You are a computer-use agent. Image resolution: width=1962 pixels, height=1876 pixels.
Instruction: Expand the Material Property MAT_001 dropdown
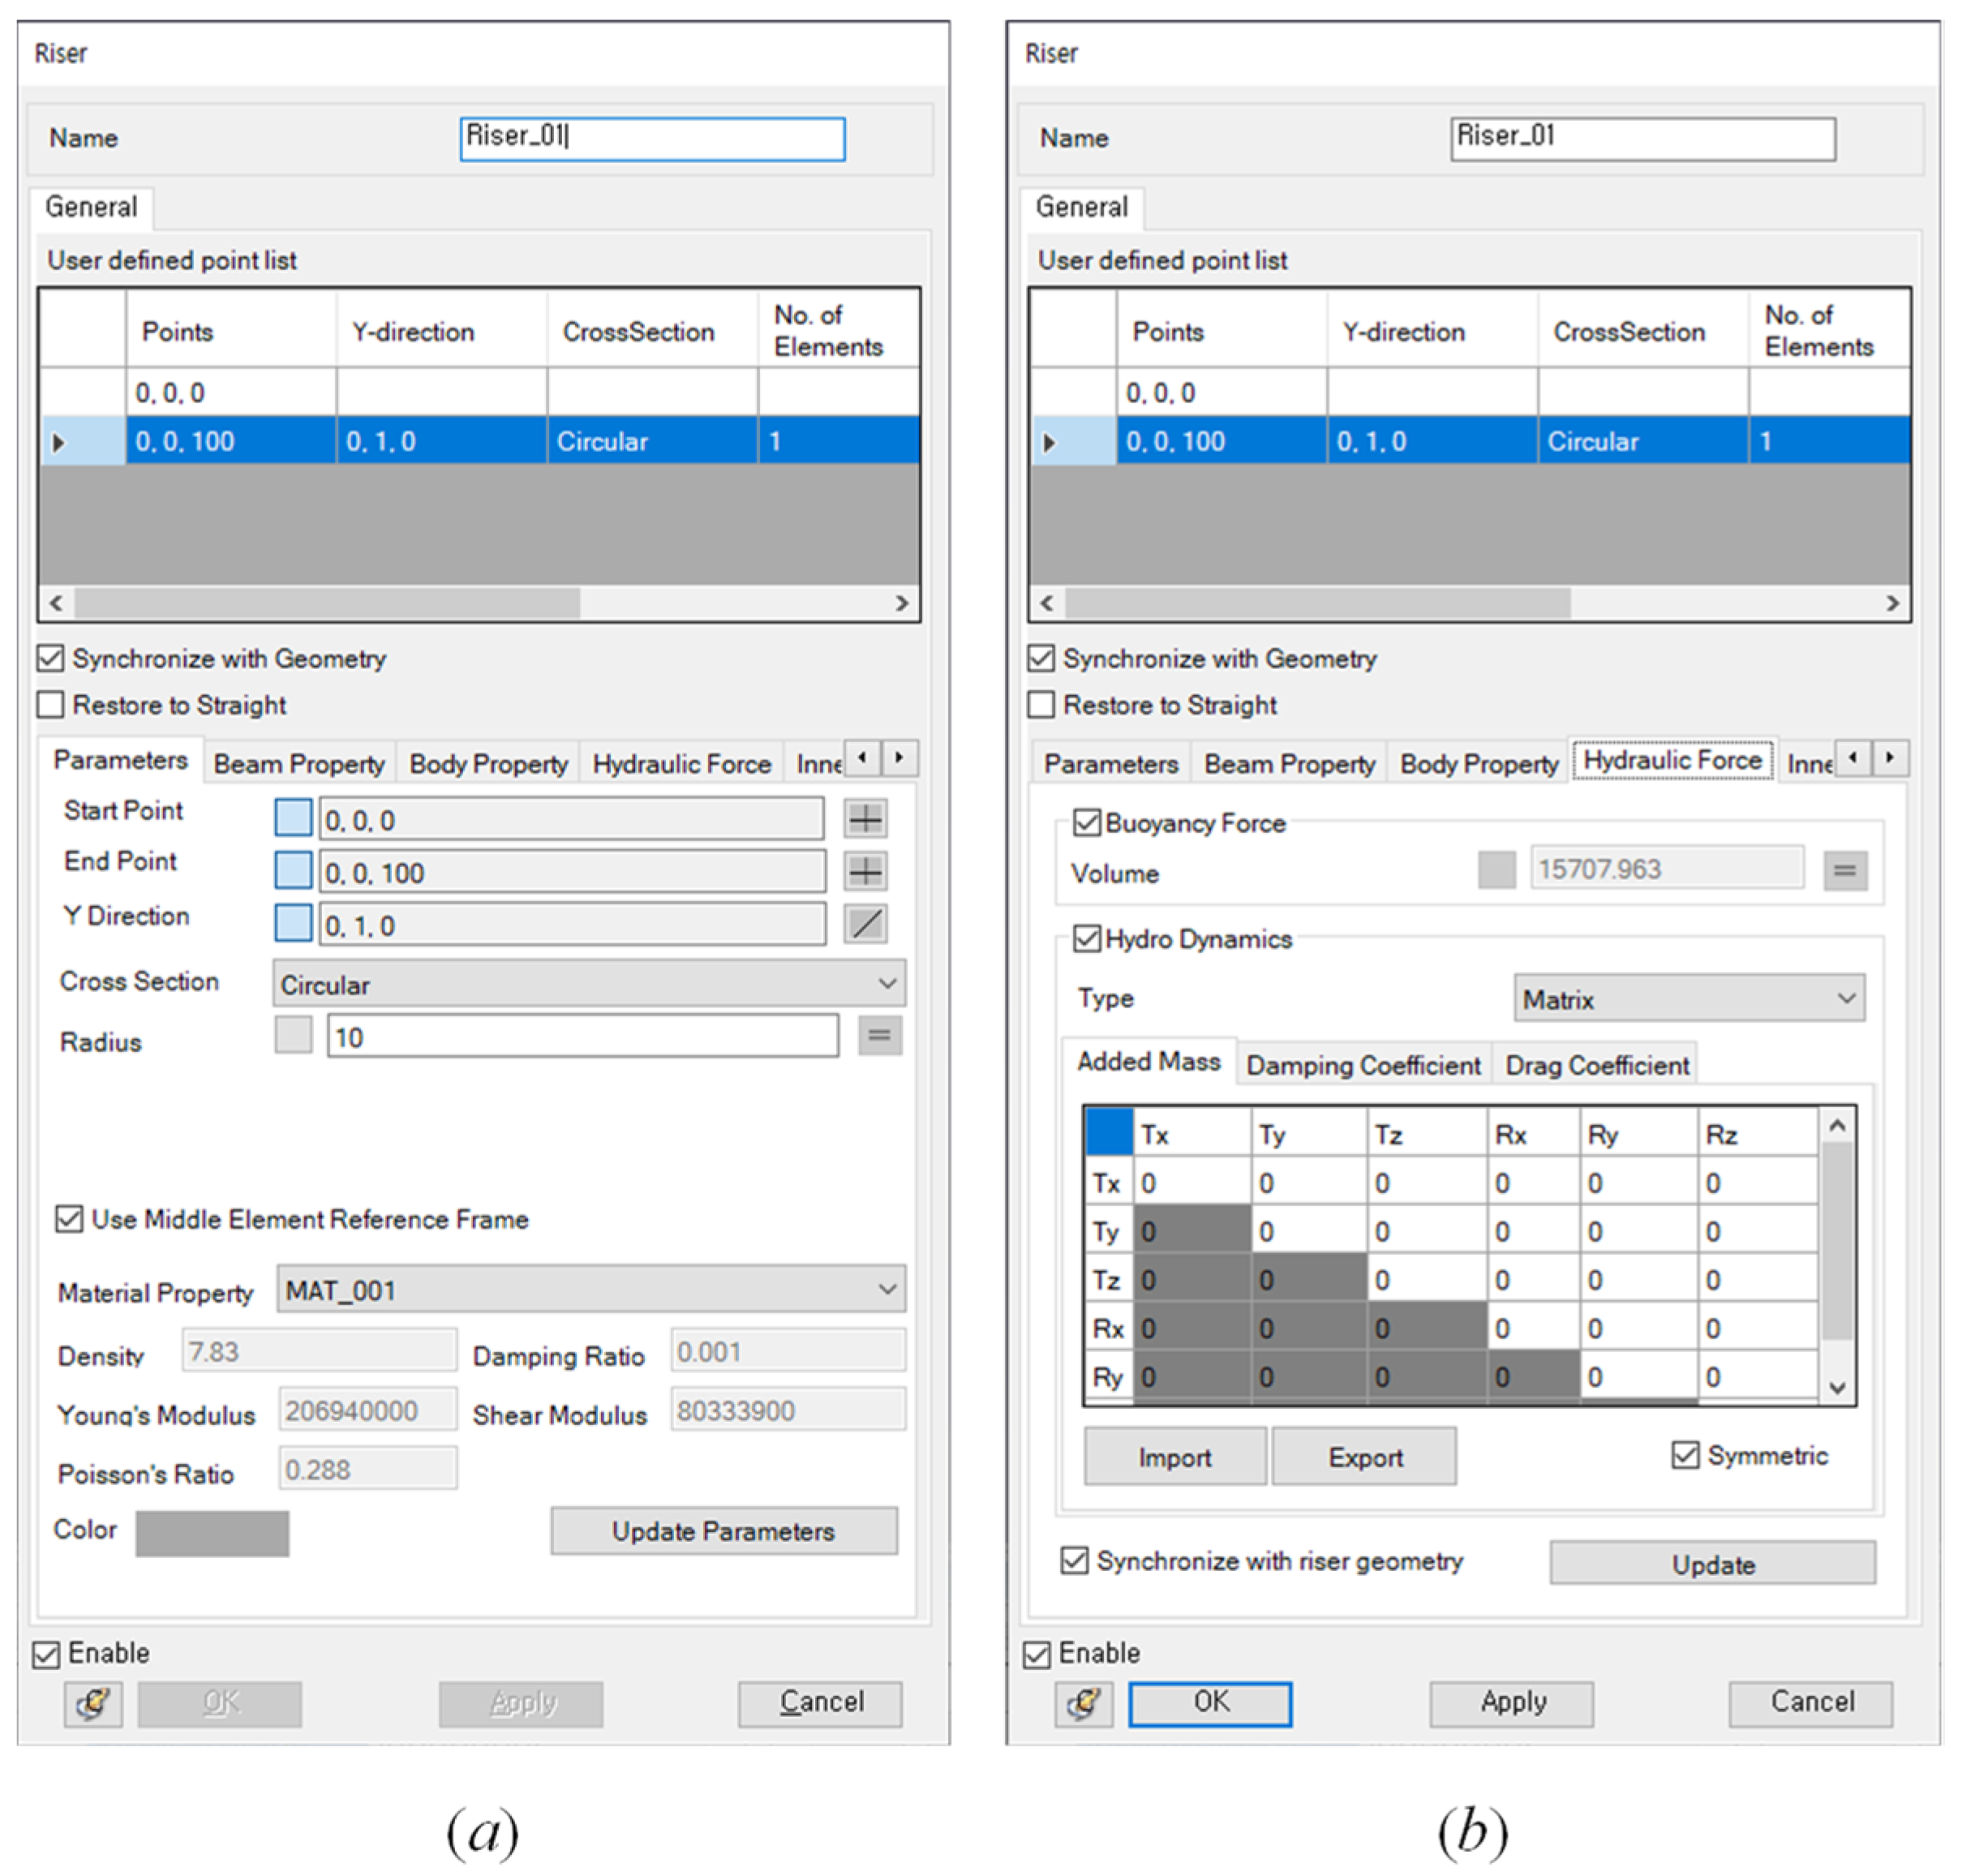tap(591, 1290)
